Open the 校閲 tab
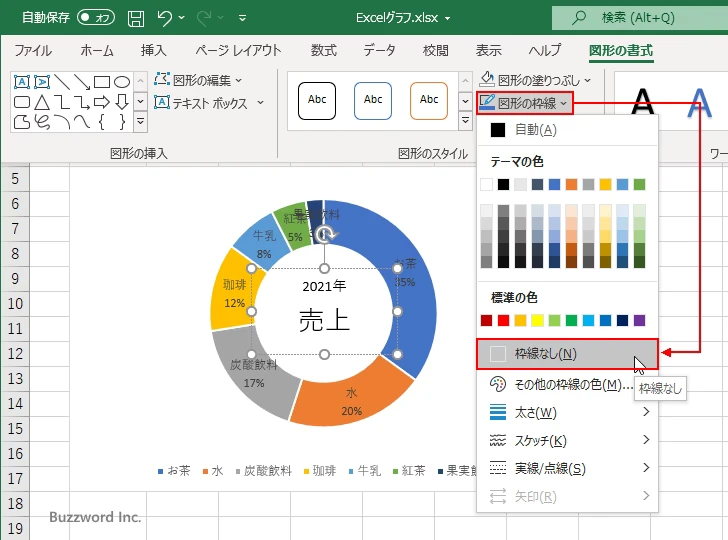 tap(436, 50)
